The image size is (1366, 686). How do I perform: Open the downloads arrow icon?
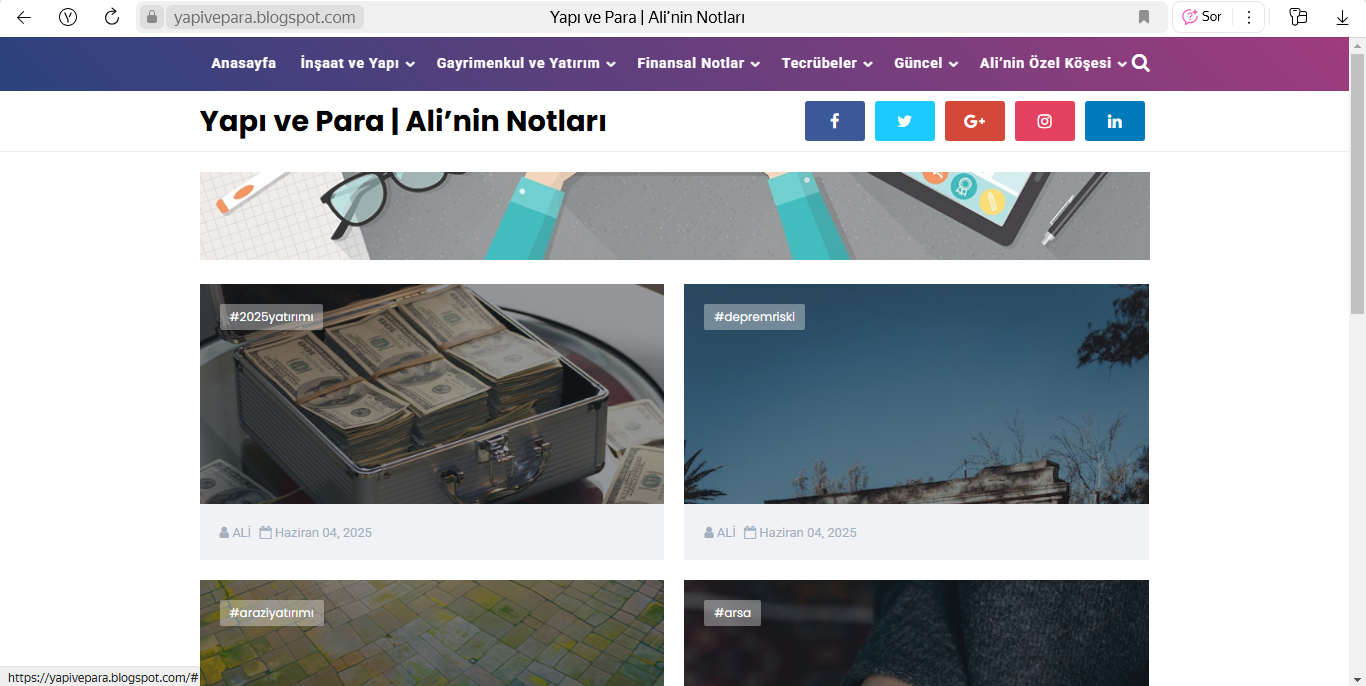click(x=1342, y=17)
